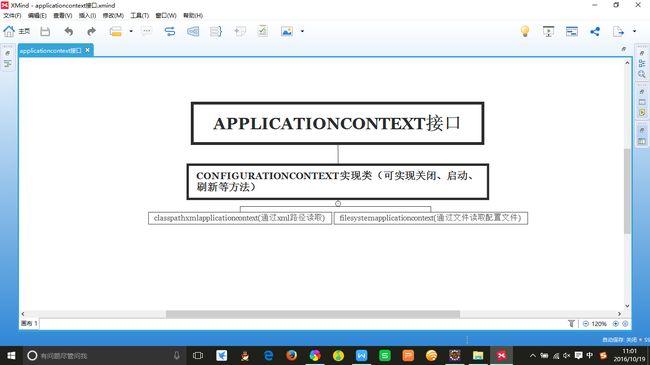The image size is (650, 365).
Task: Open the 工具(T) menu
Action: click(x=140, y=15)
